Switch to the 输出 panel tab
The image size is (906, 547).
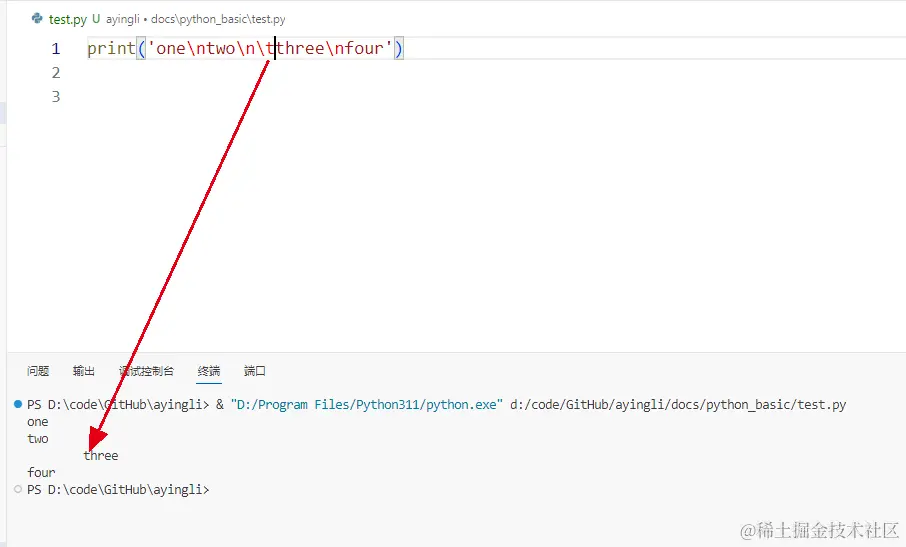(84, 371)
